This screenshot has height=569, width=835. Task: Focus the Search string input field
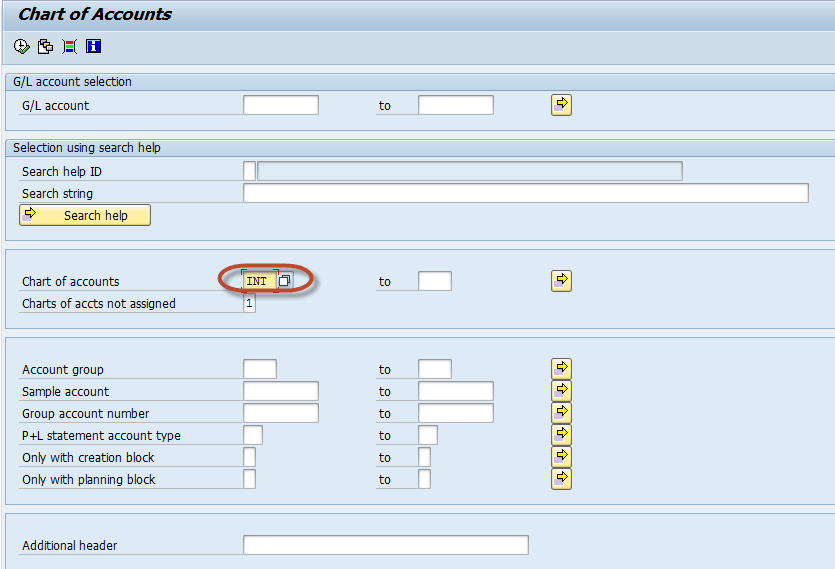tap(525, 193)
